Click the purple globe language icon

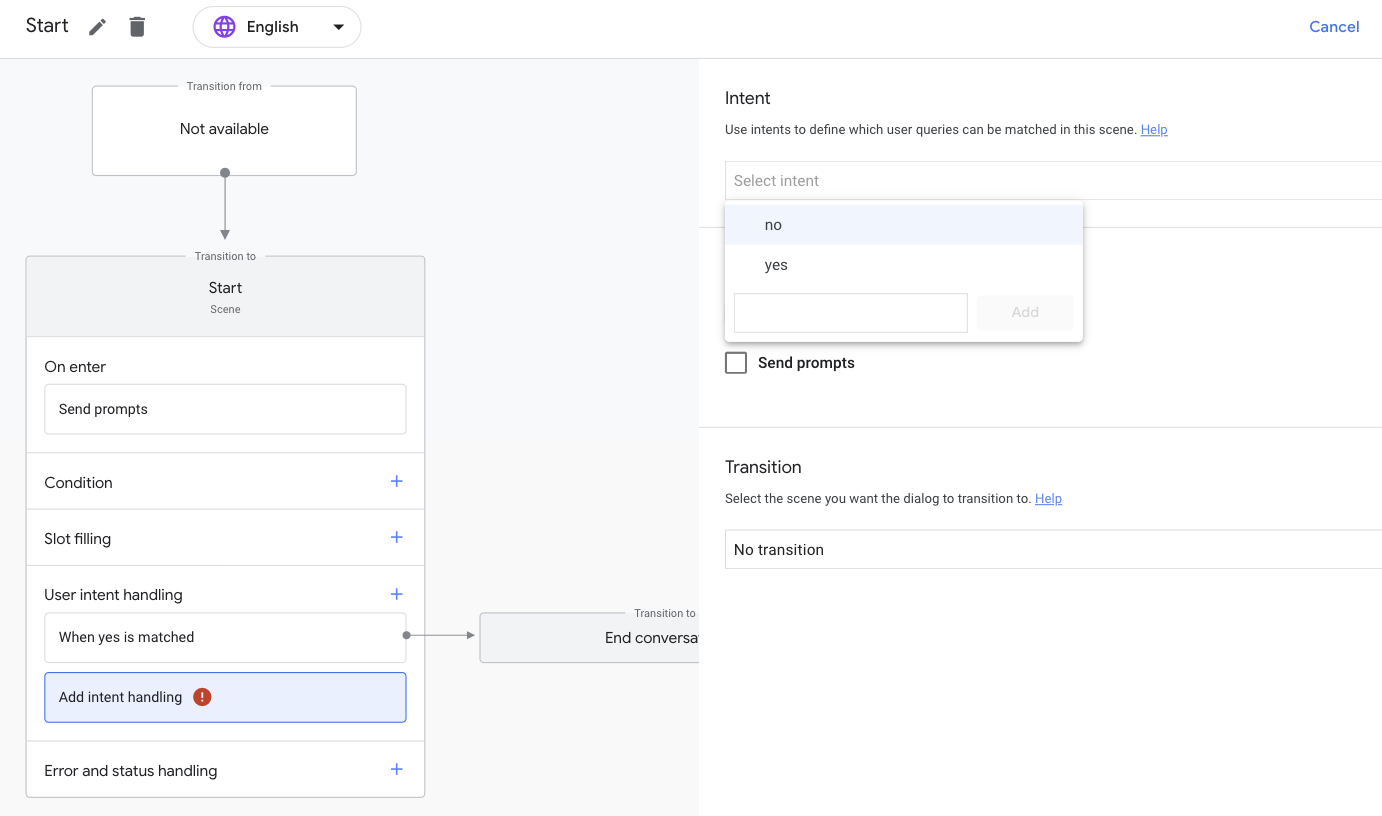click(x=224, y=26)
